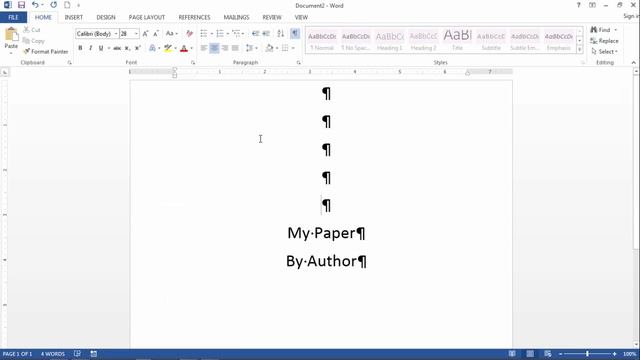Shrink the font size
Viewport: 640px width, 360px height.
(x=156, y=33)
